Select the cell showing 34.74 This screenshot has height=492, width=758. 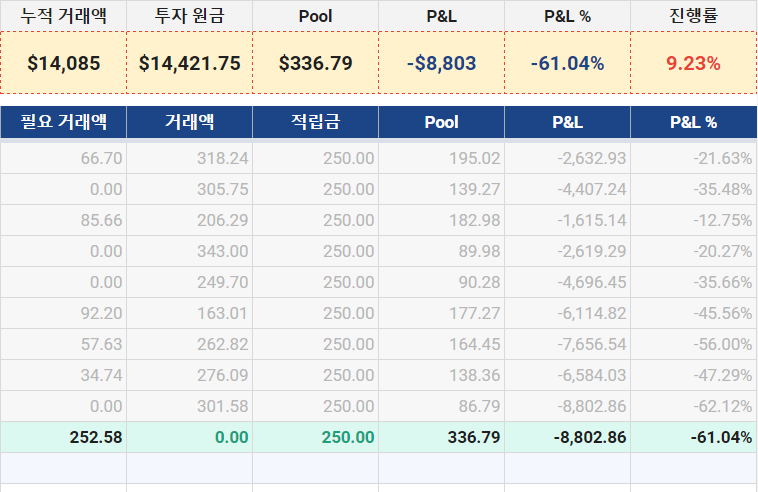(63, 375)
